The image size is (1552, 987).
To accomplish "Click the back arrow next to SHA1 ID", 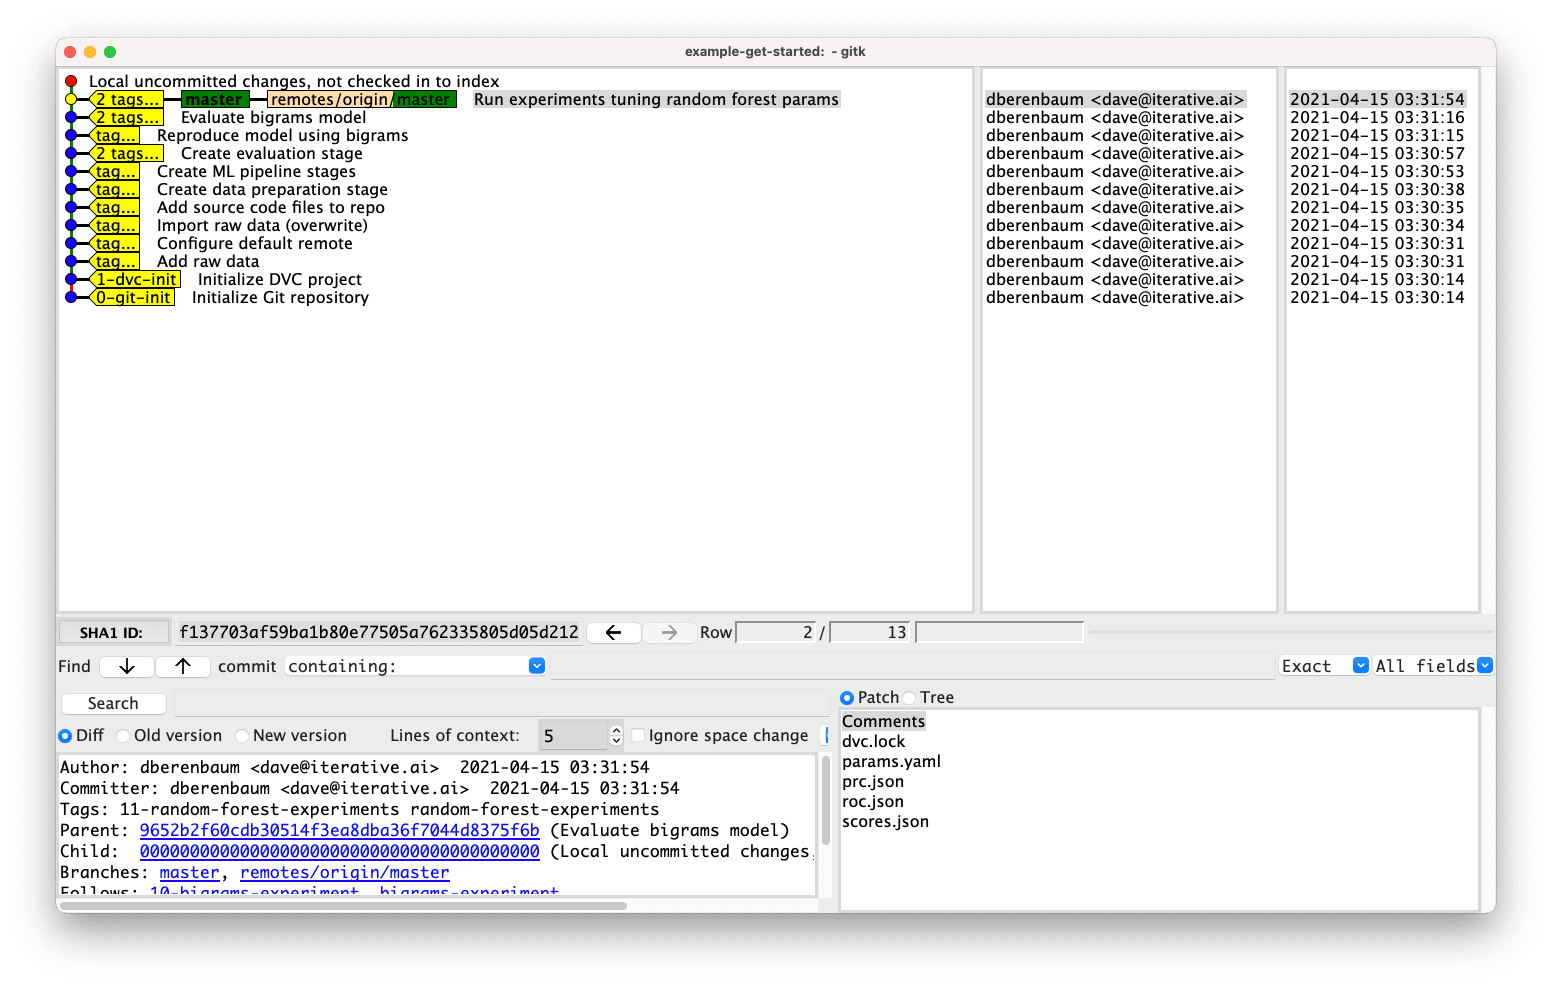I will tap(613, 632).
